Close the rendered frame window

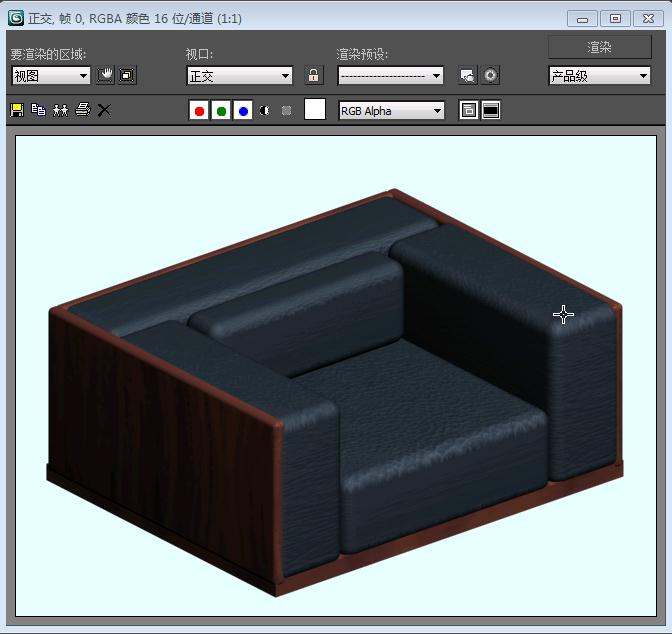(648, 19)
